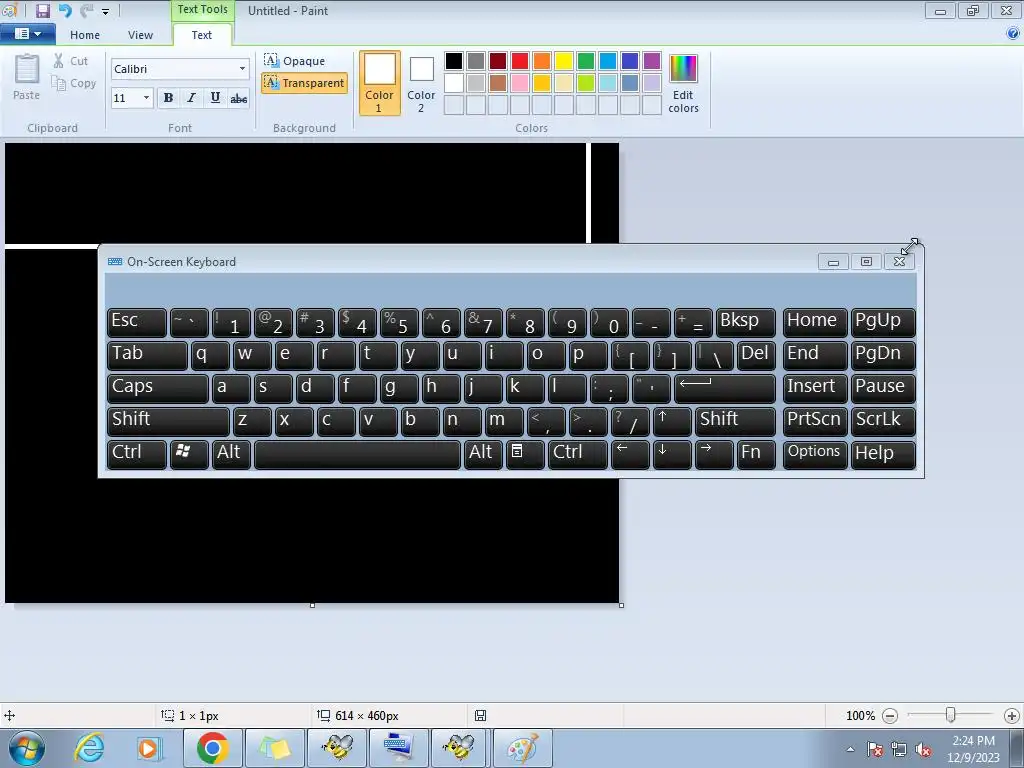Viewport: 1024px width, 768px height.
Task: Click the left arrow key on keyboard
Action: [630, 454]
